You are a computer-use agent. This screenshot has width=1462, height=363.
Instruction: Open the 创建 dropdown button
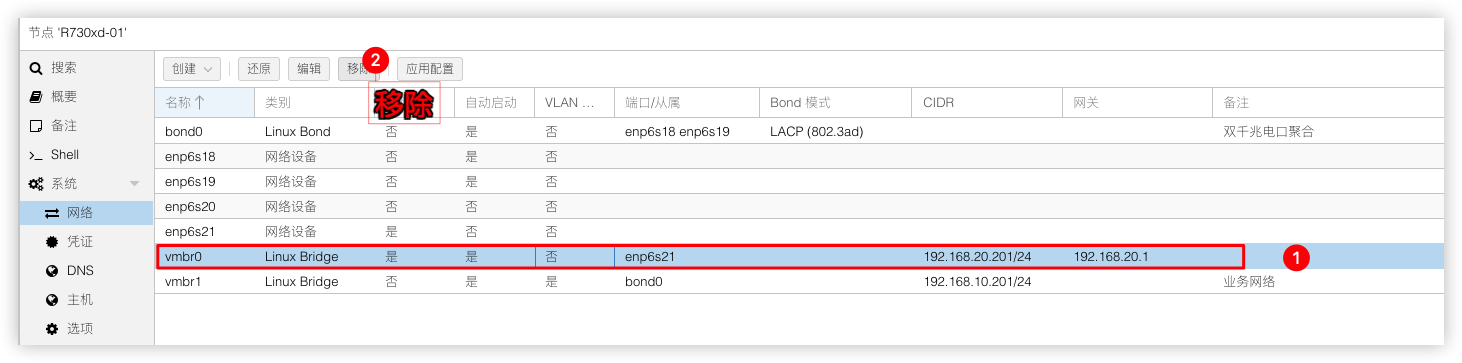coord(192,69)
